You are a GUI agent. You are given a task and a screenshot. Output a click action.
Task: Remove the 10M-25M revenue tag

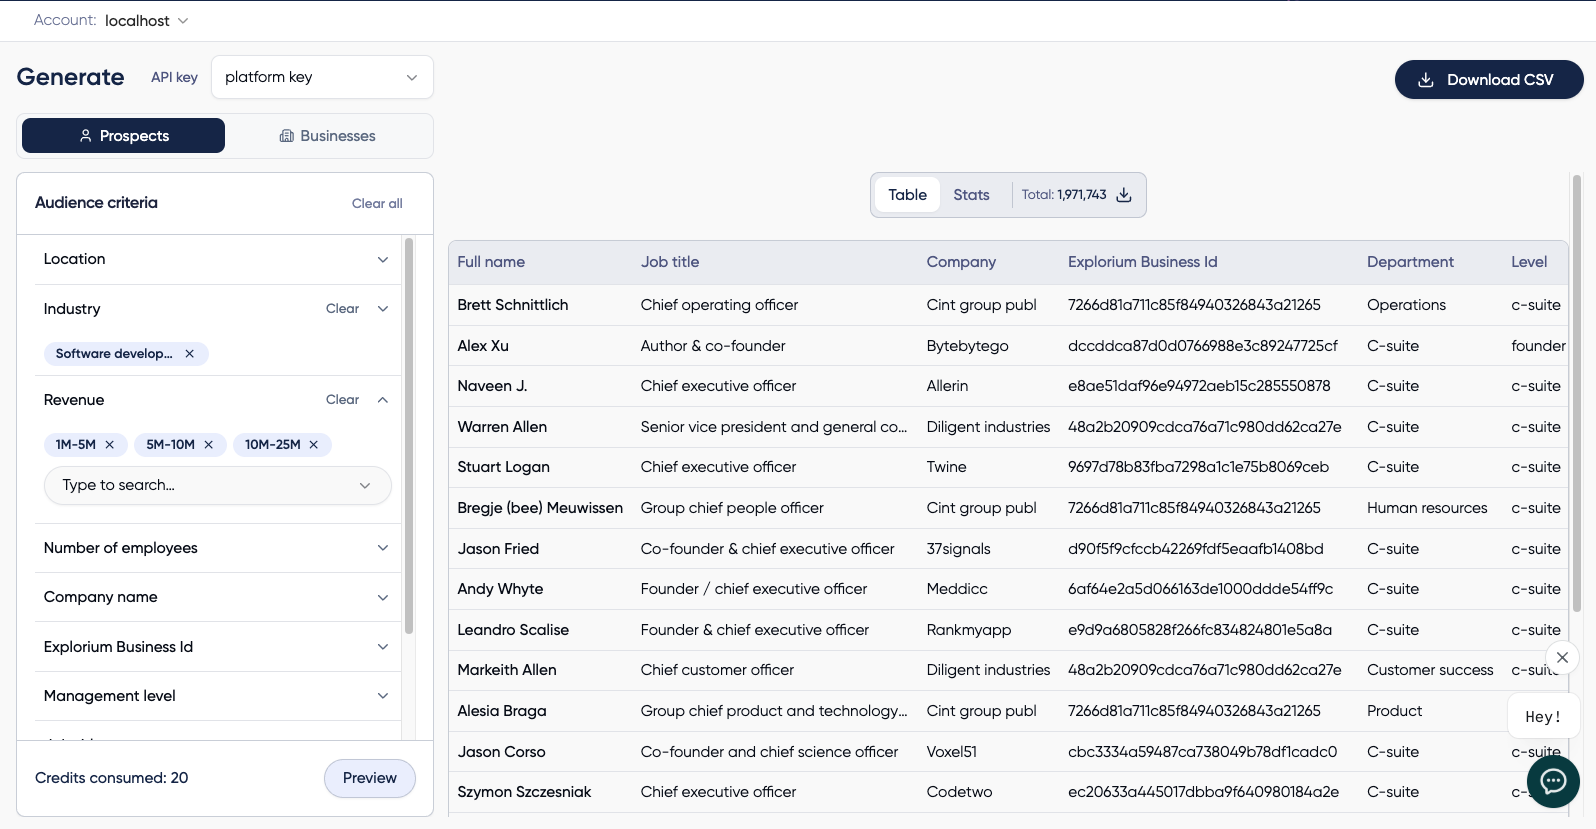[x=314, y=445]
